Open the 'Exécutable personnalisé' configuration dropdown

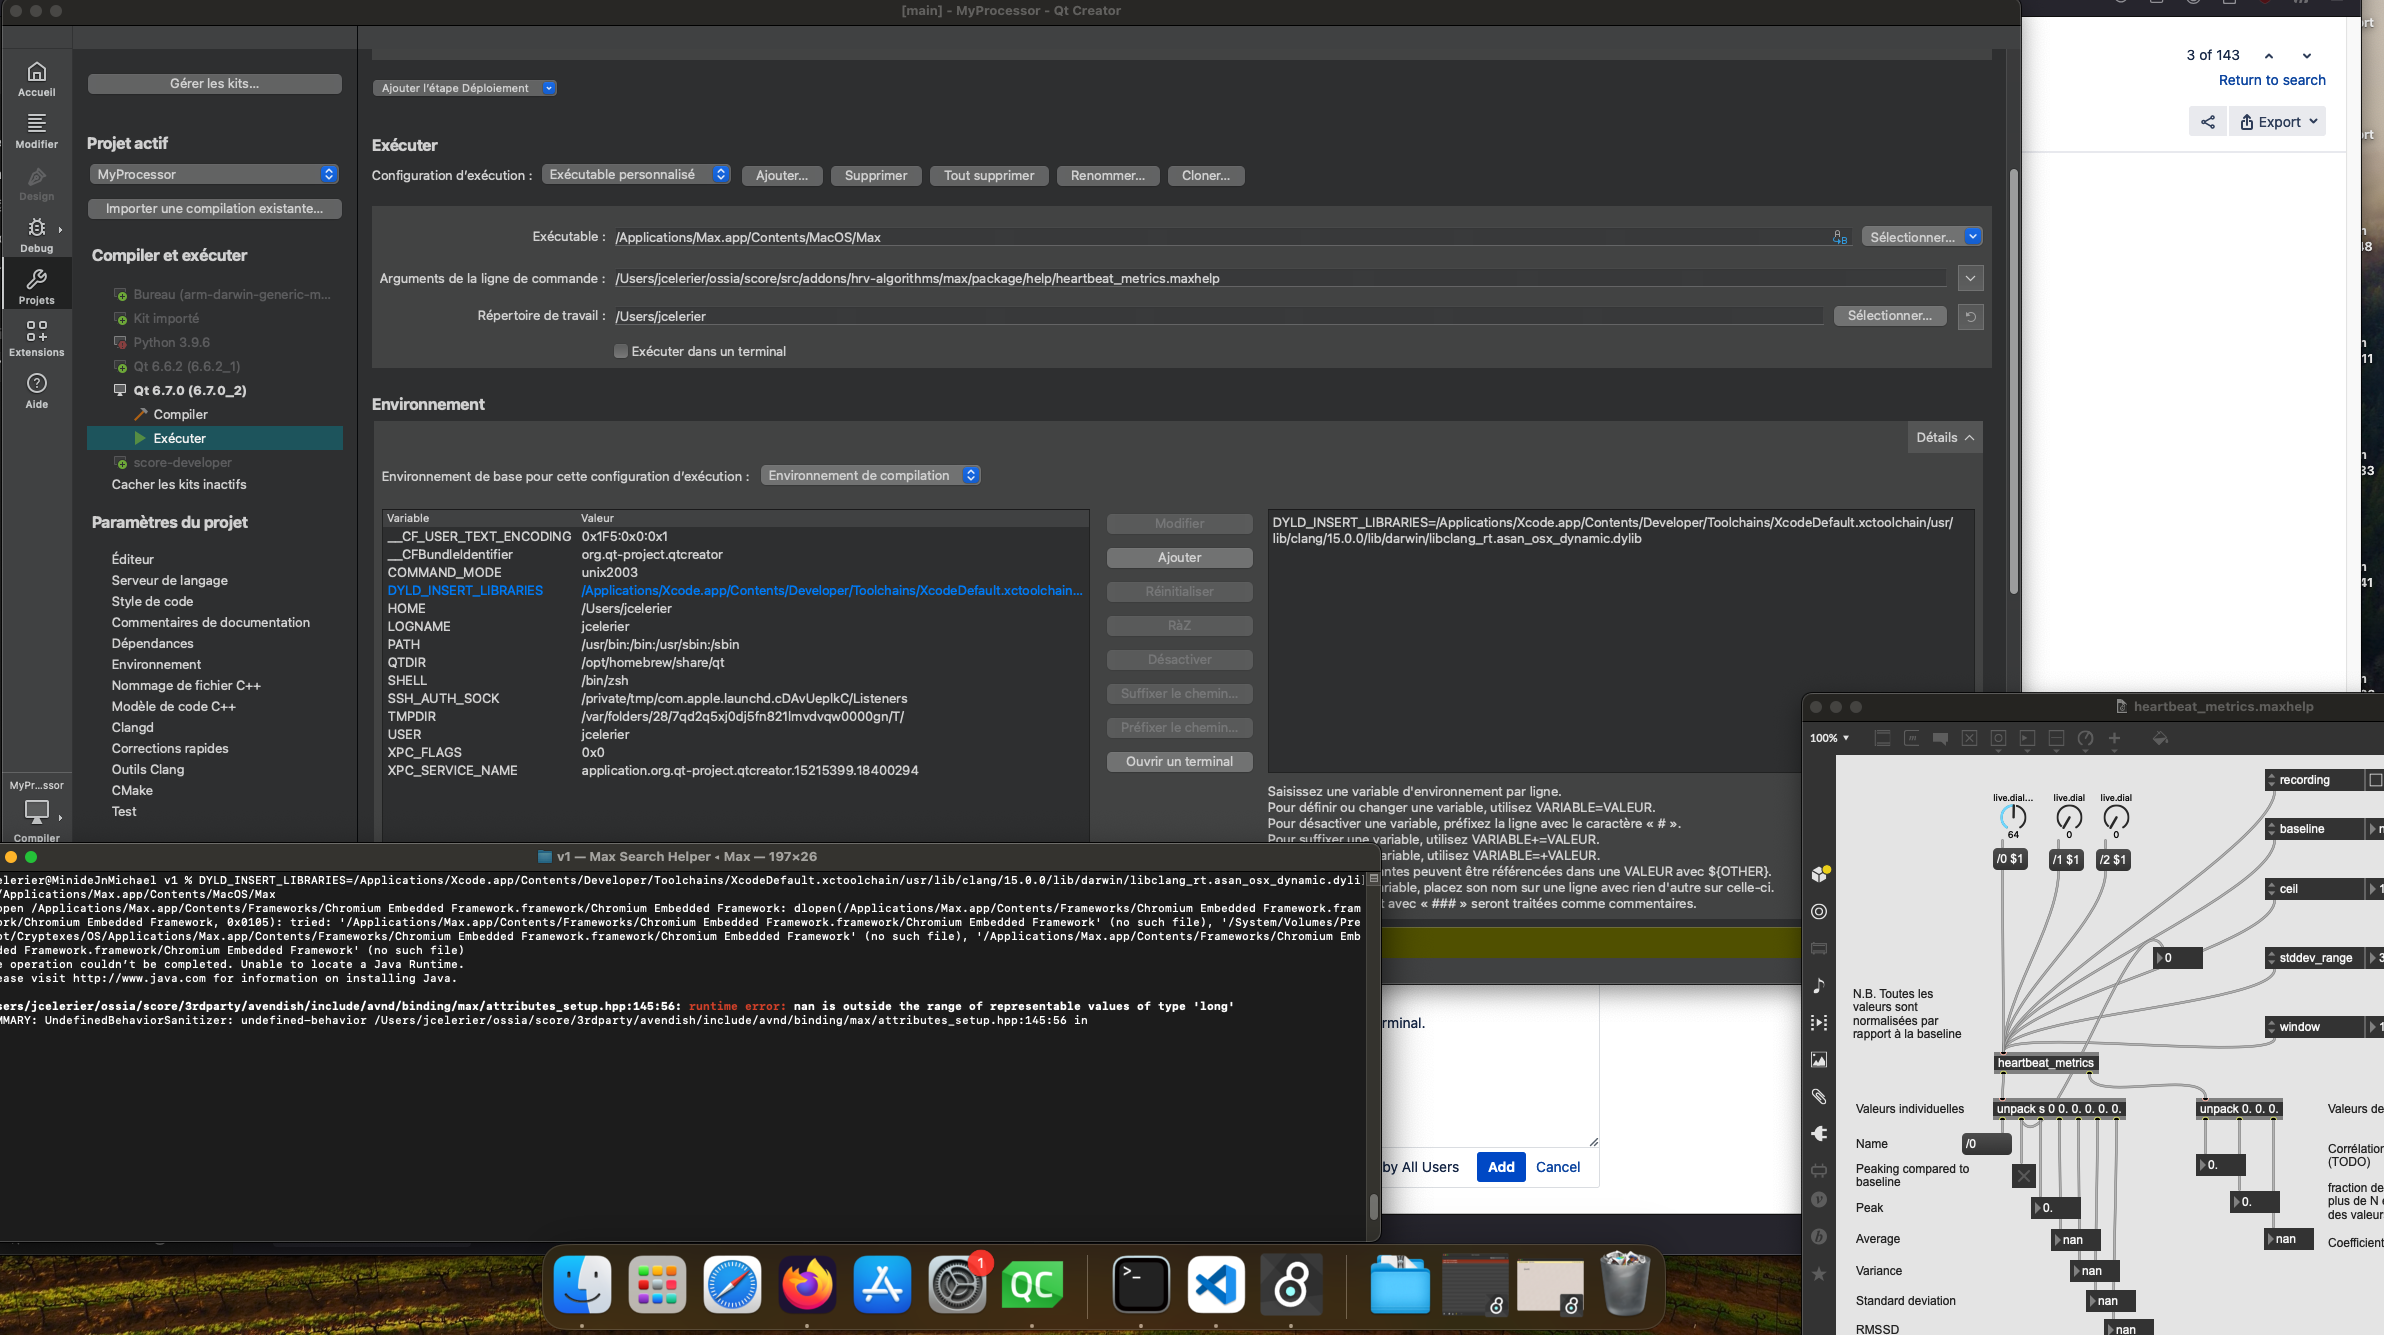point(636,174)
